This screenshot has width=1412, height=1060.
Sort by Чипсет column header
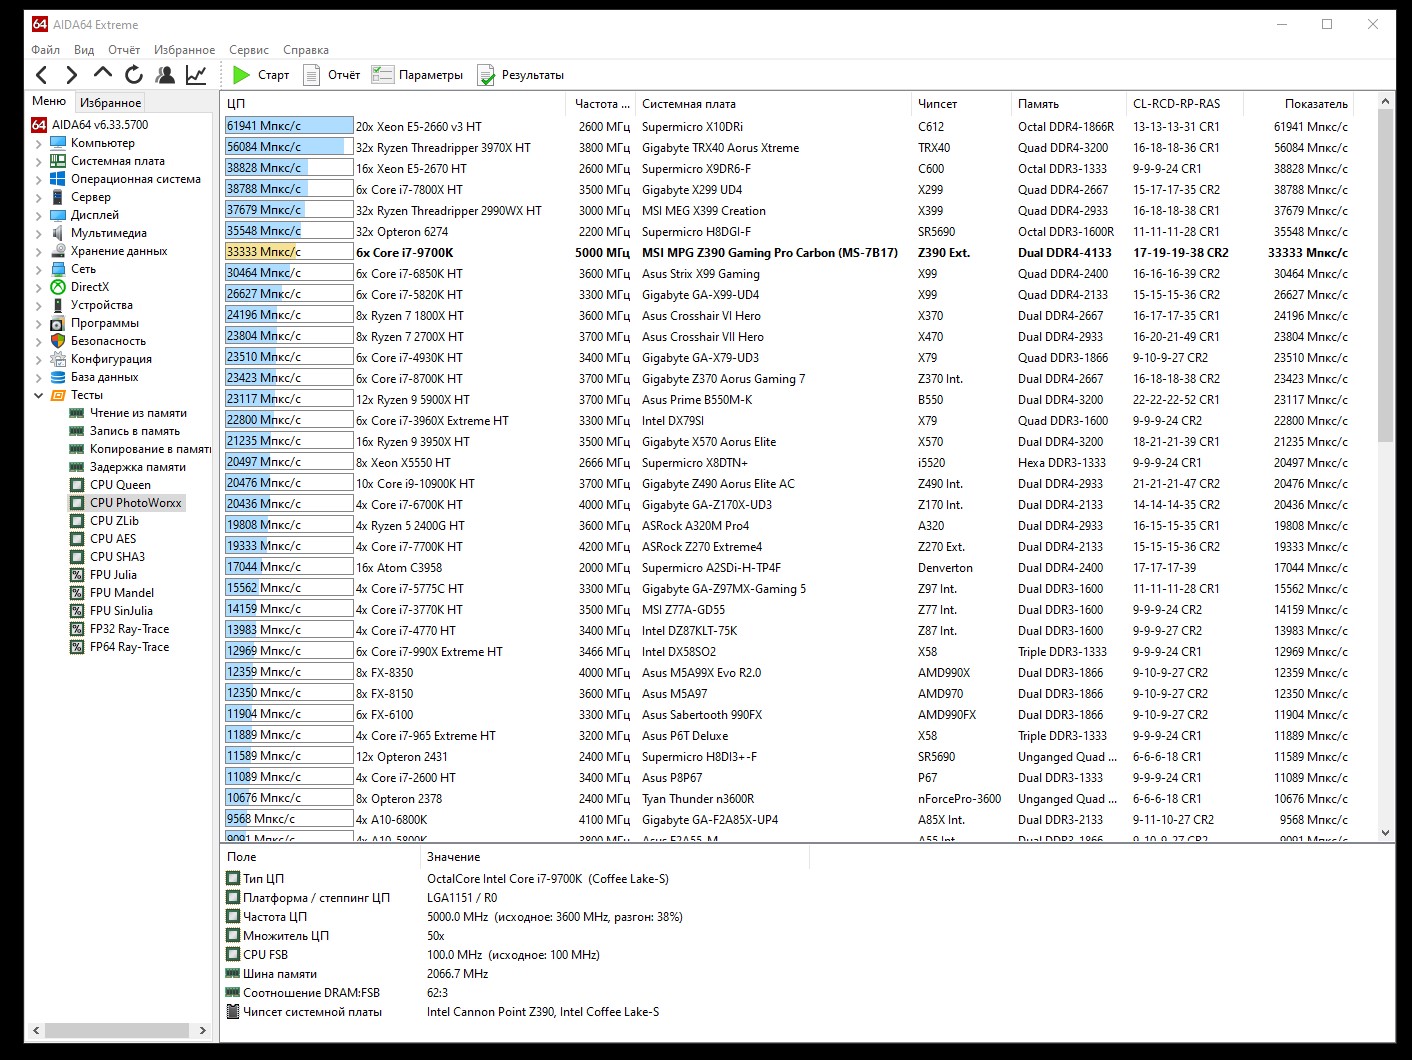960,104
